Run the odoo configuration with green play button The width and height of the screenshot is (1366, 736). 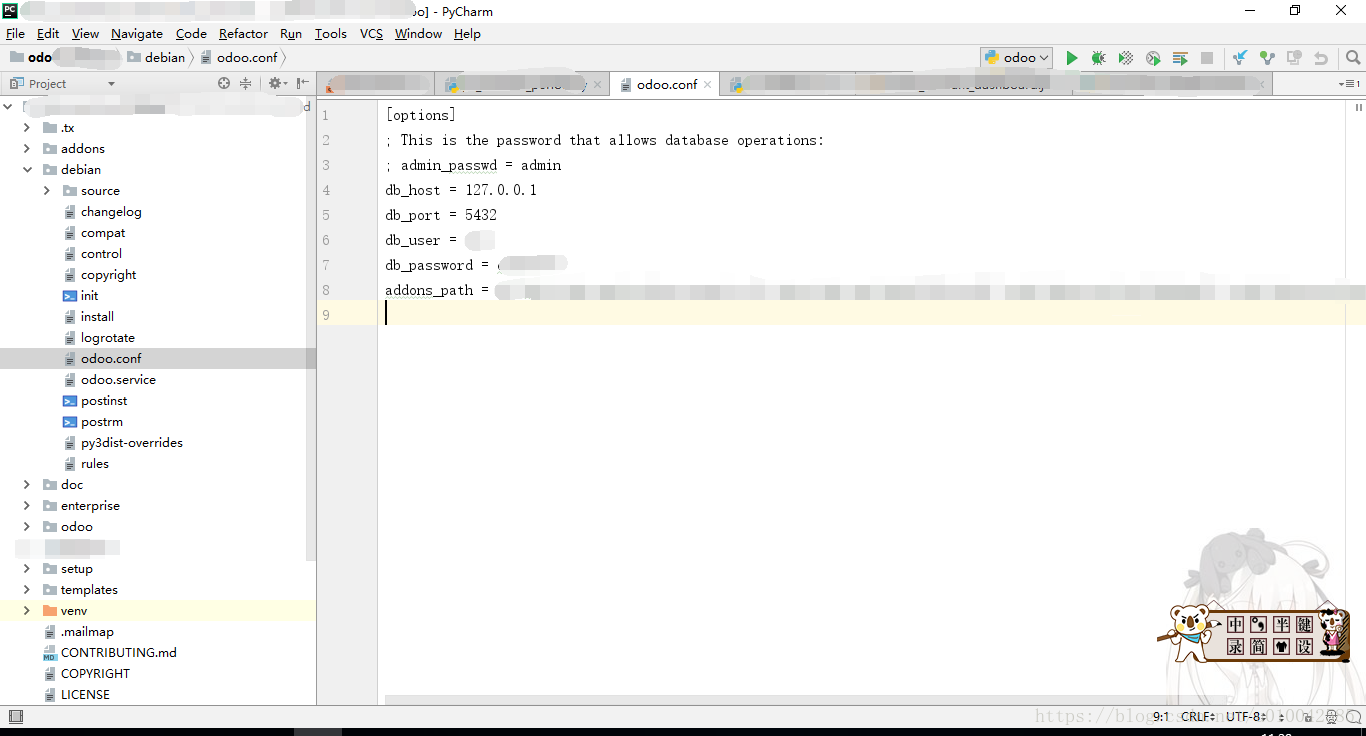click(x=1072, y=58)
